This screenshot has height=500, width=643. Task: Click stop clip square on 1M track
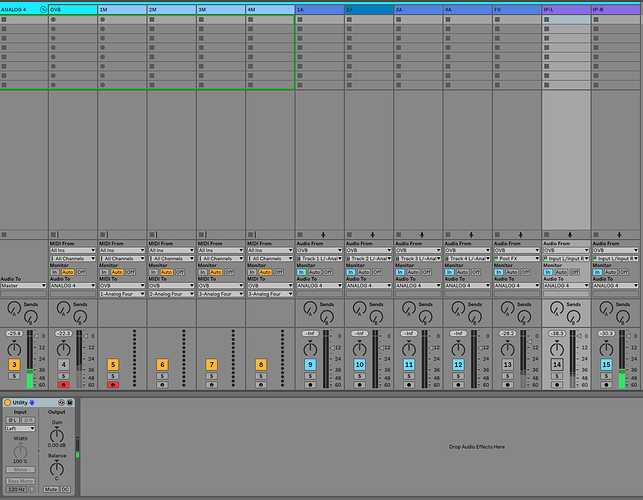tap(103, 233)
